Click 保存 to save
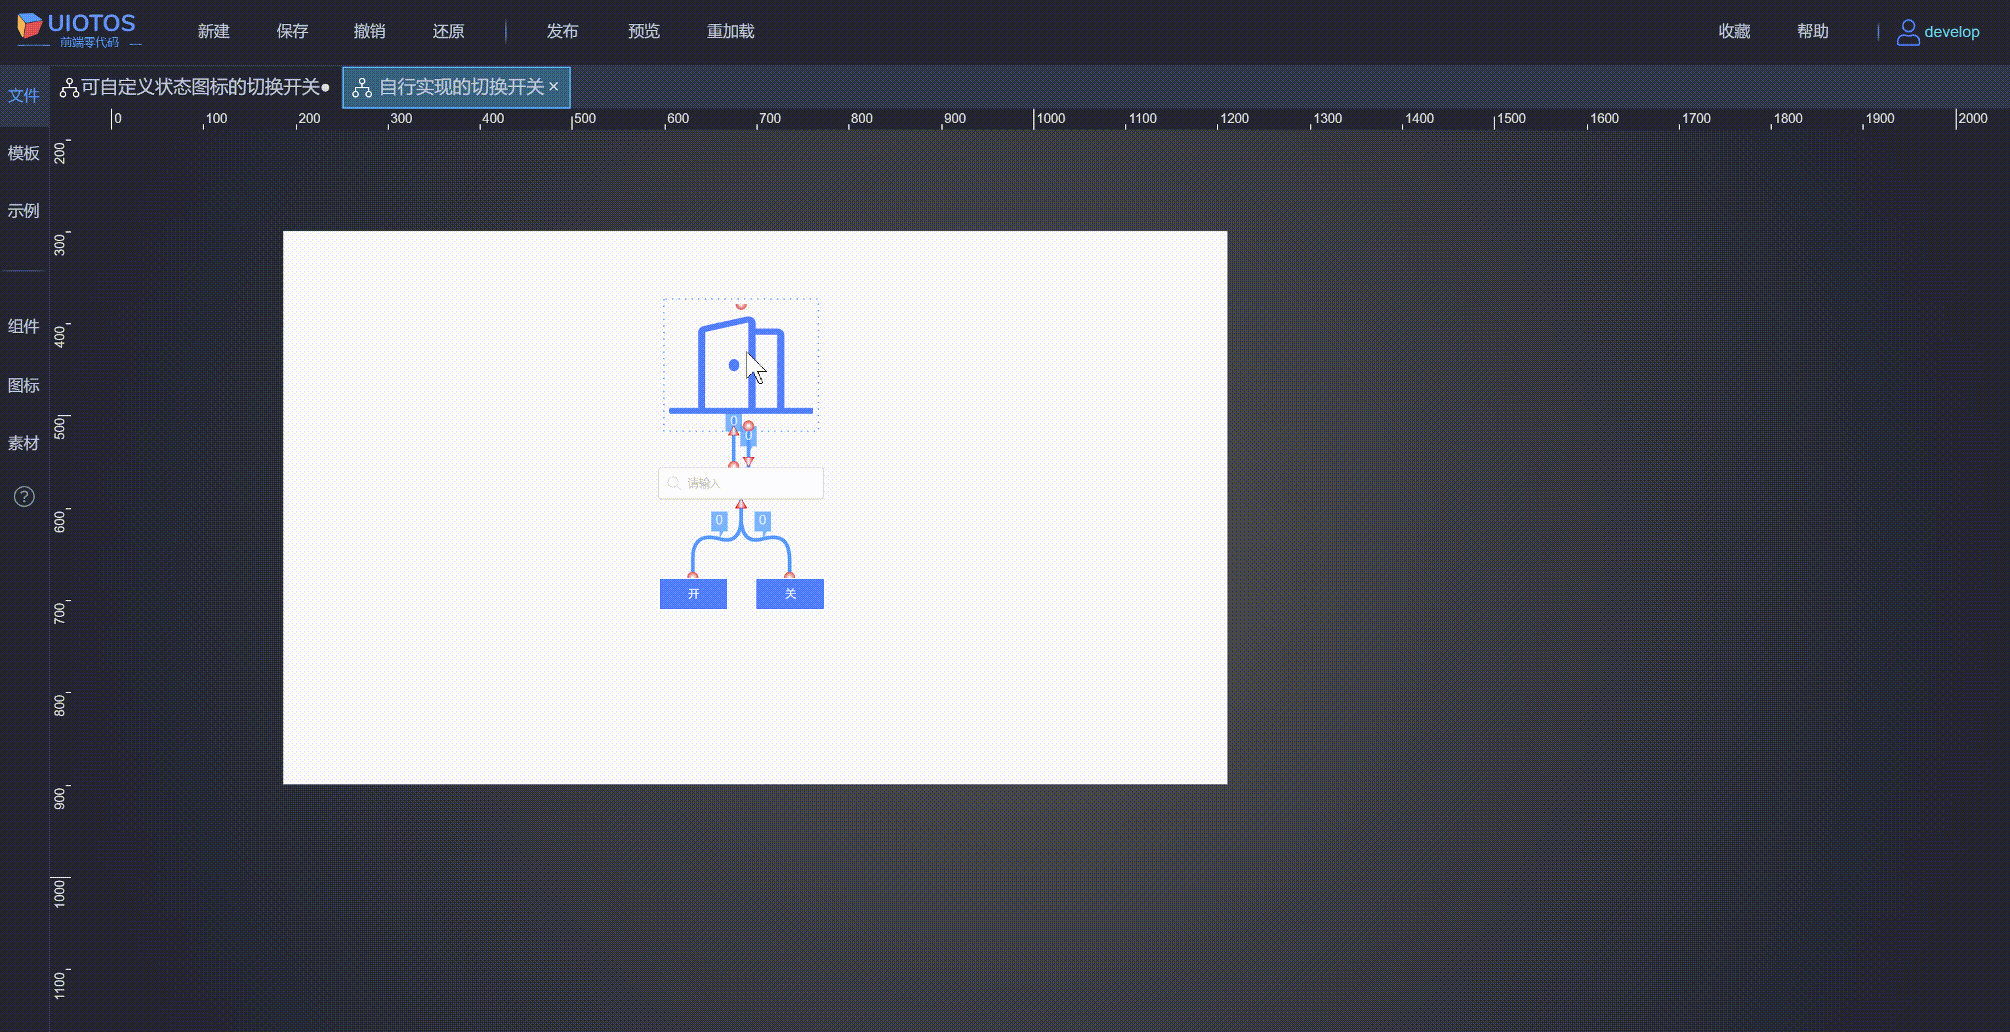Image resolution: width=2010 pixels, height=1032 pixels. click(292, 31)
